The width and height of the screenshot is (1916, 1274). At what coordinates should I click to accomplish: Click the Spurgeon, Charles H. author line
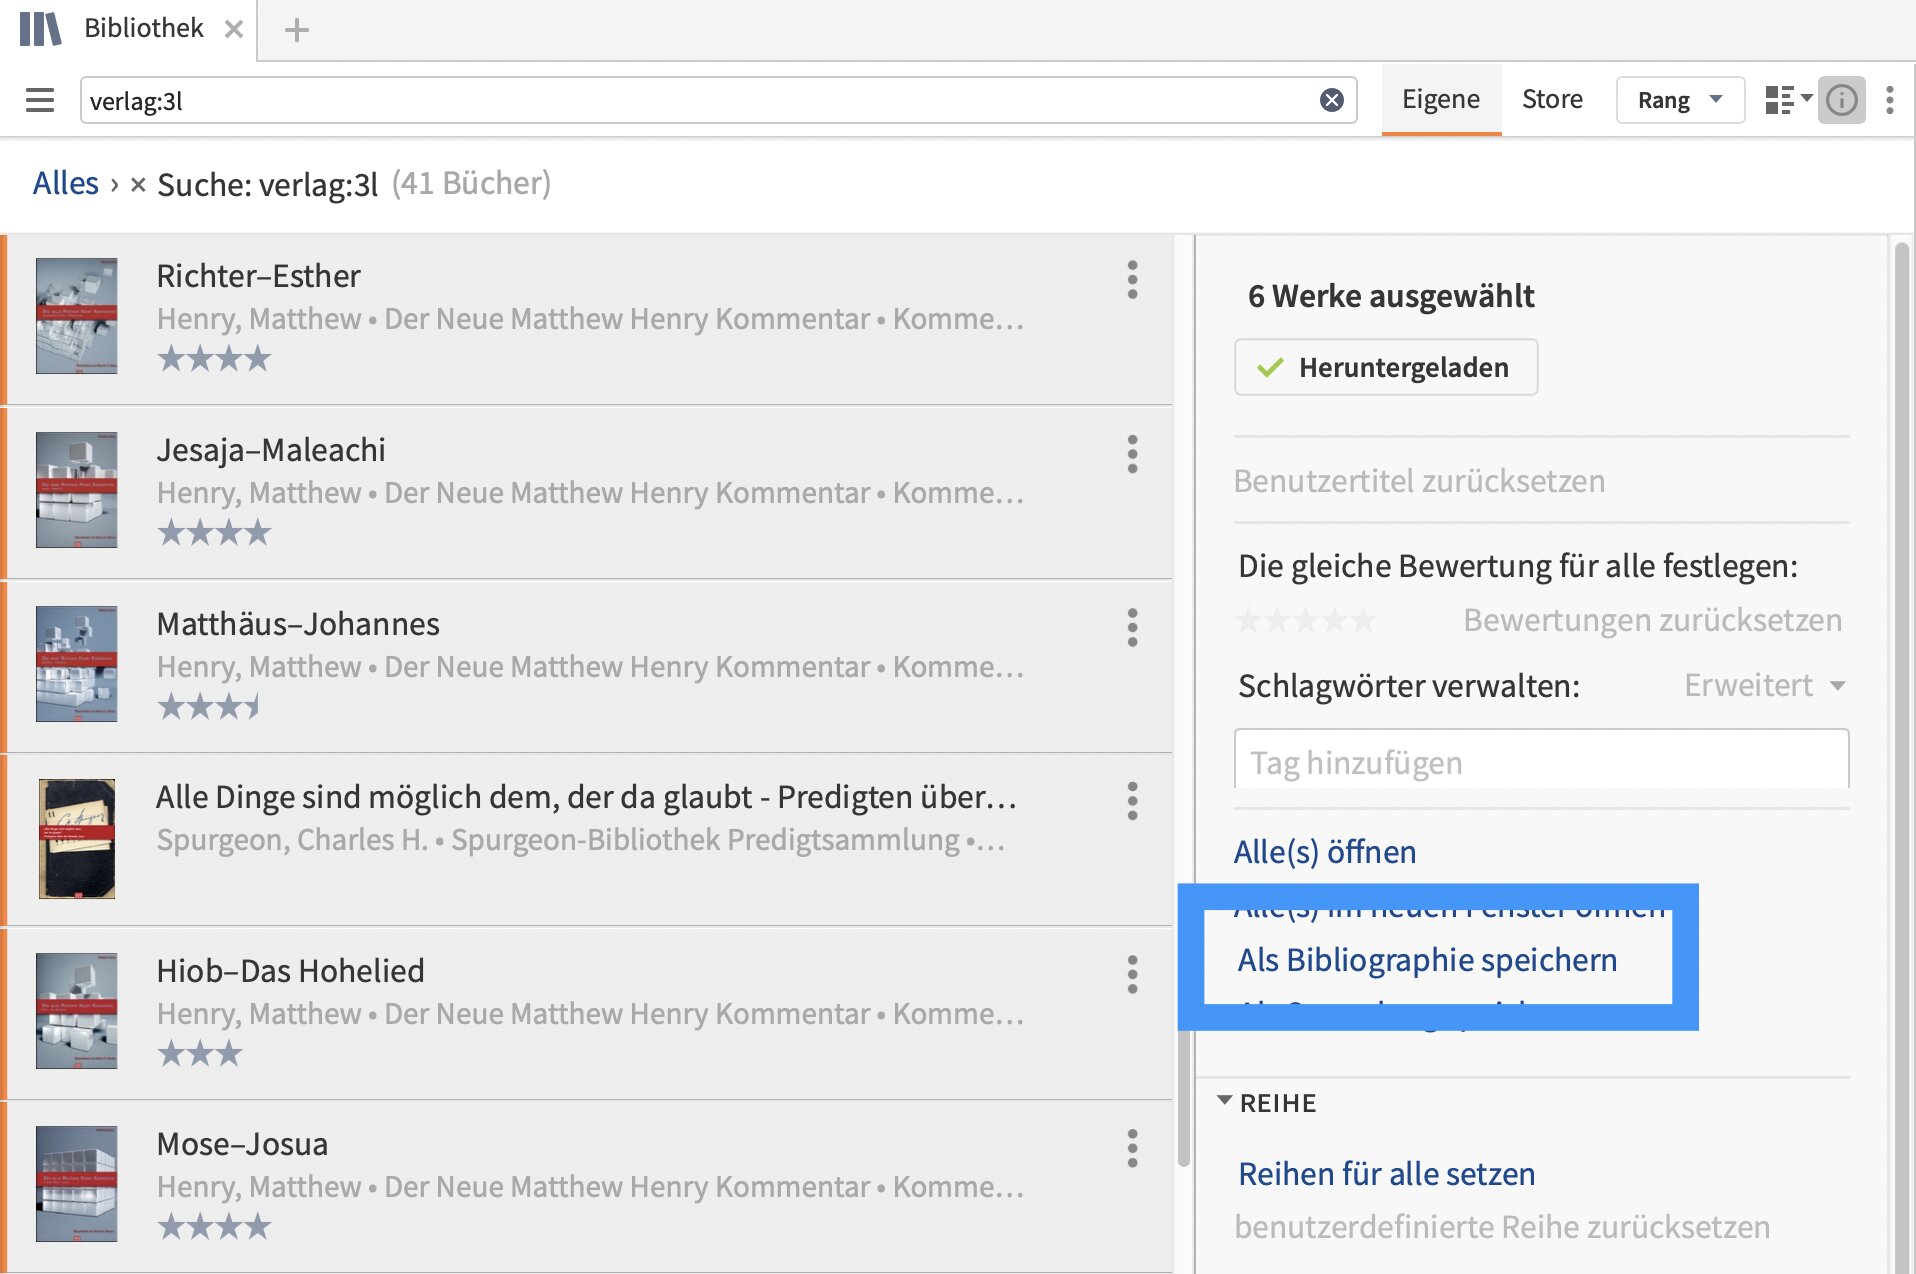pos(580,840)
